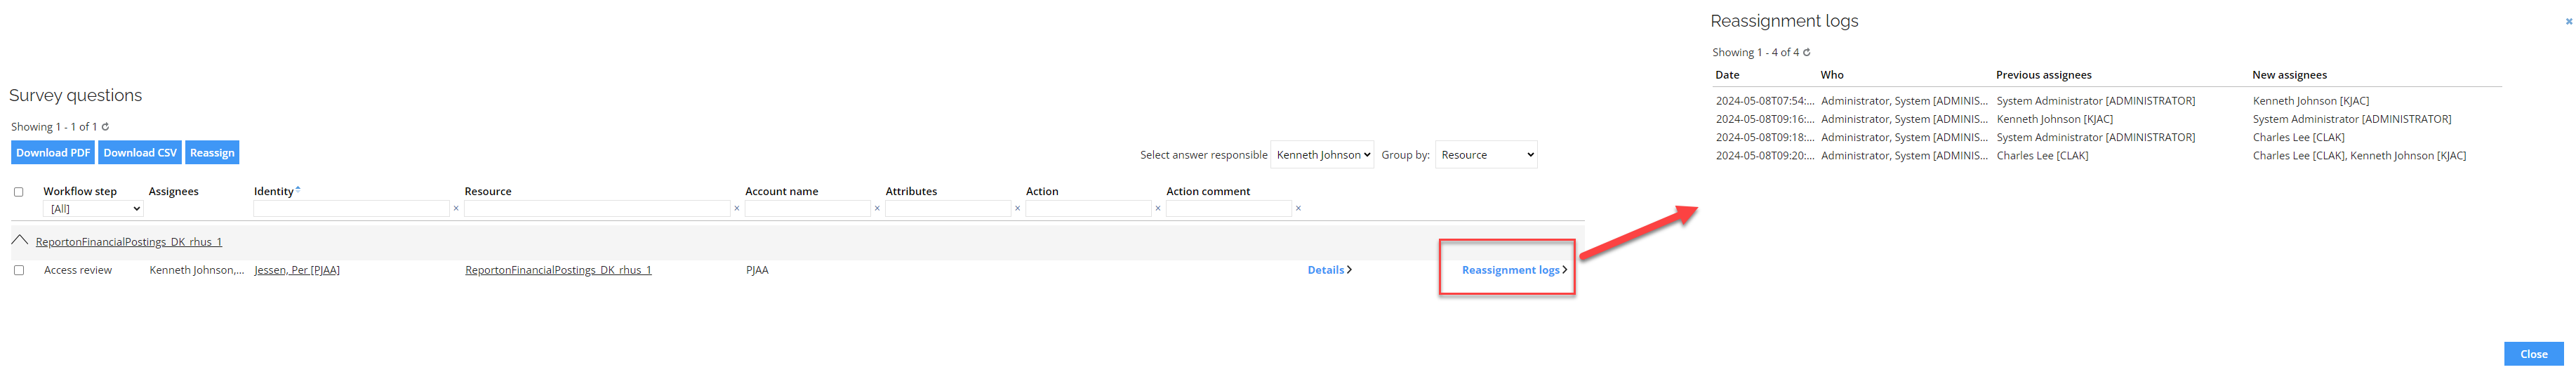Open the Details link for the row
Image resolution: width=2576 pixels, height=372 pixels.
[1329, 270]
